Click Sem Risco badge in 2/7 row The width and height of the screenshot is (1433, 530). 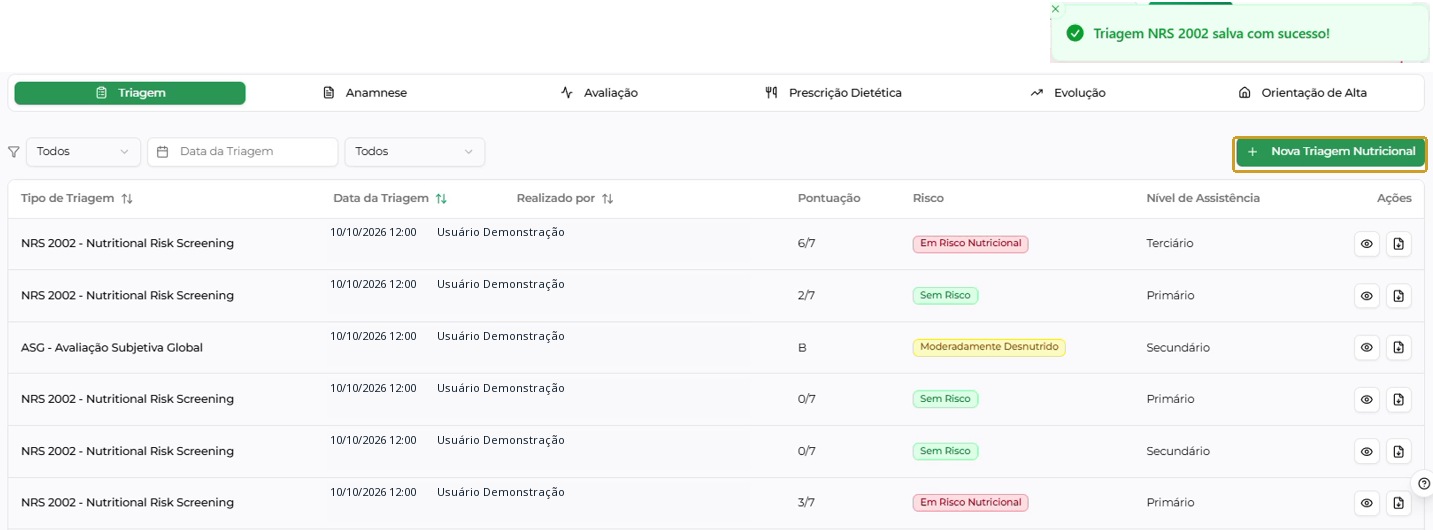(945, 296)
